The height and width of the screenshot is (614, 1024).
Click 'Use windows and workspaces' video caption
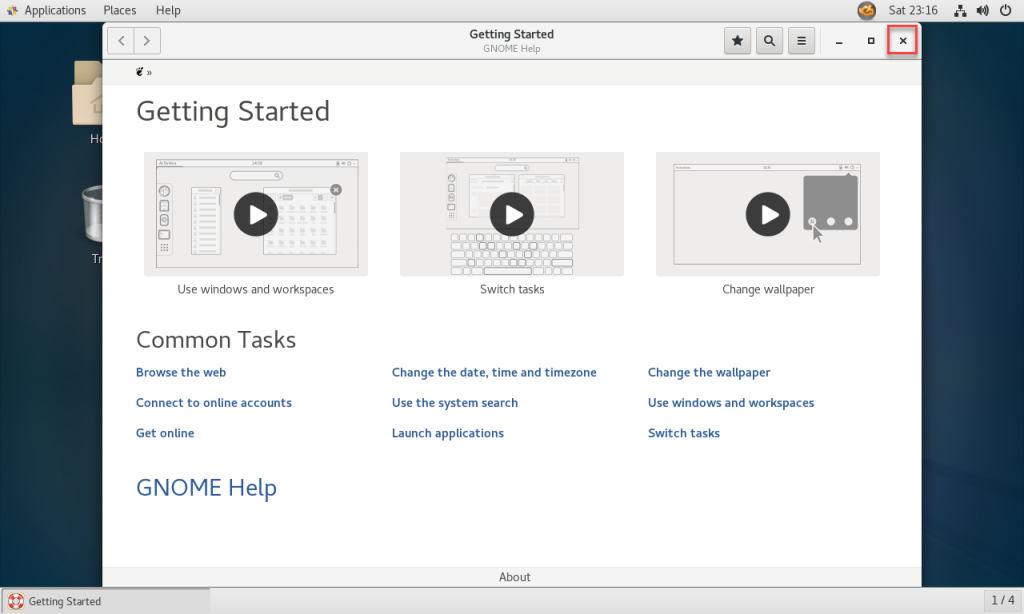[x=255, y=289]
